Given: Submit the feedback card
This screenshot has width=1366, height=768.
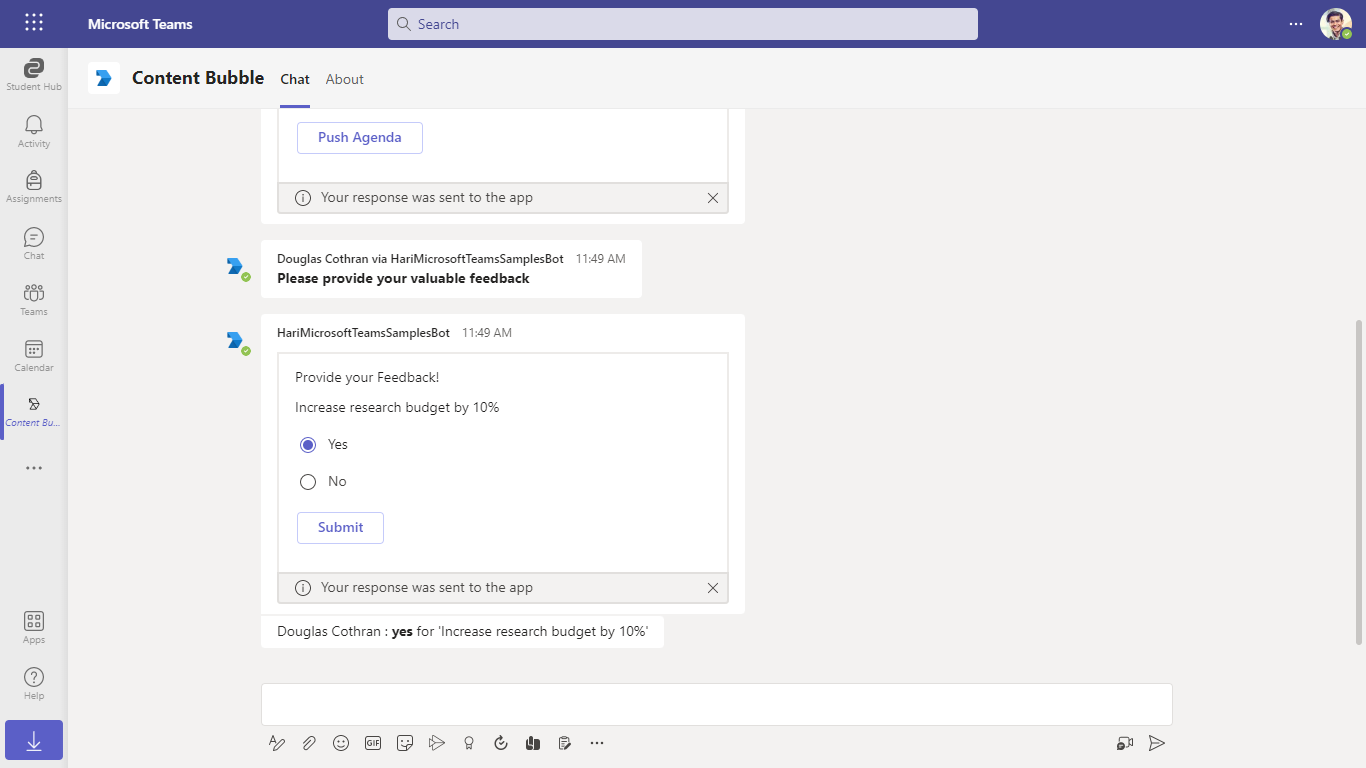Looking at the screenshot, I should (340, 528).
